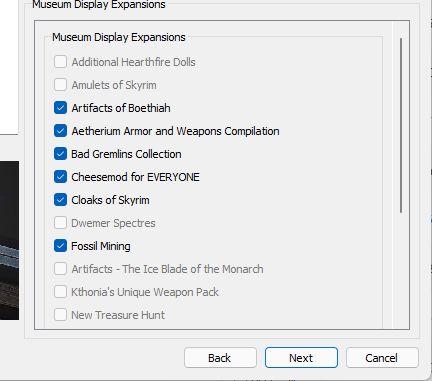Toggle off Cheesemod for EVERYONE
Image resolution: width=432 pixels, height=381 pixels.
(60, 177)
